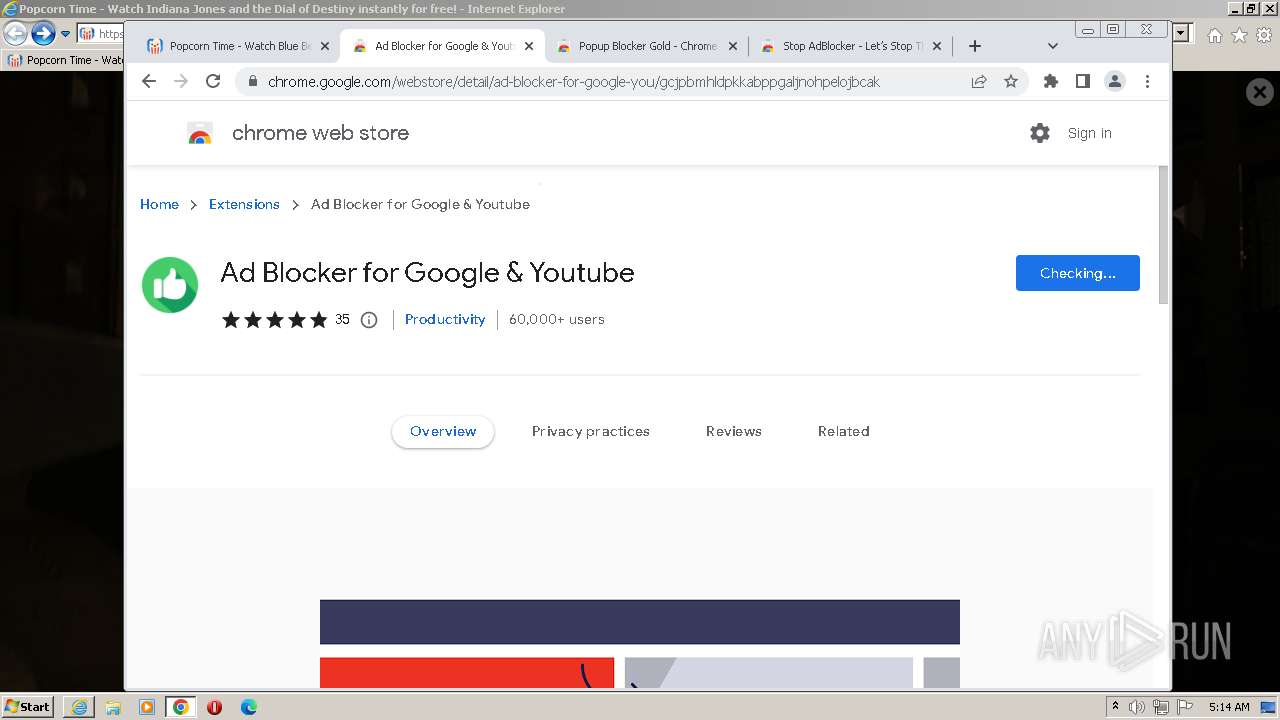Click the five-star rating display
The width and height of the screenshot is (1280, 720).
[x=275, y=320]
